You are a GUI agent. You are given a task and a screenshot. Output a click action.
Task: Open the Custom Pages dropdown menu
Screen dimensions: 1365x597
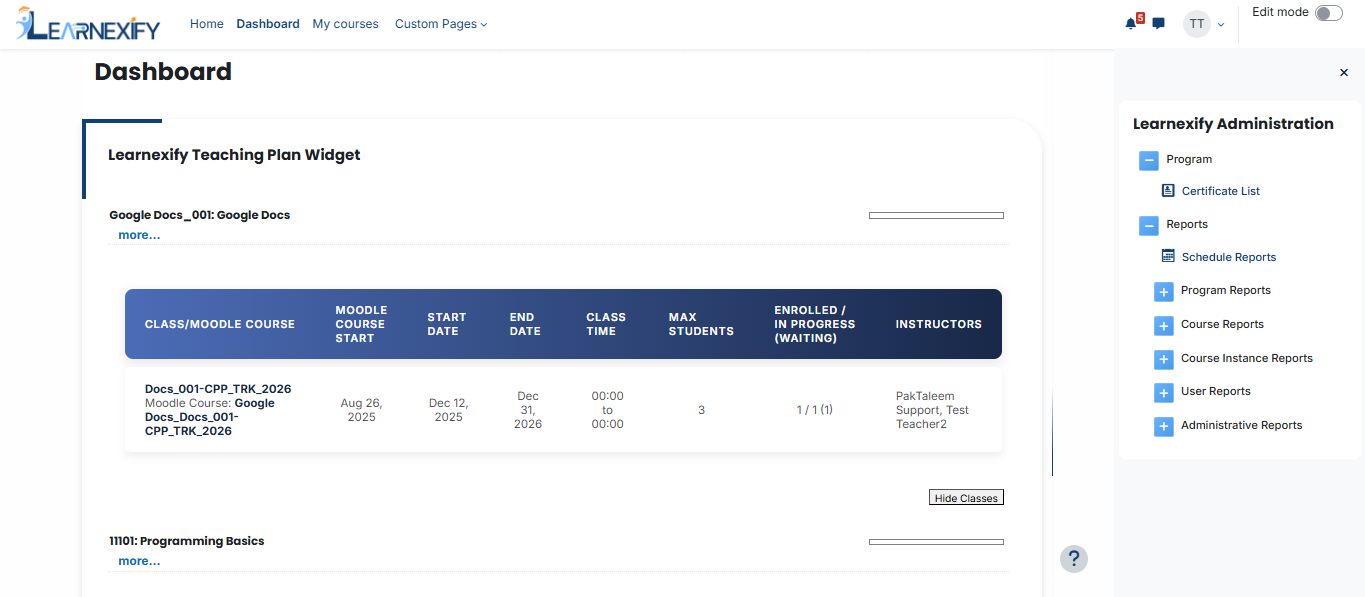click(x=441, y=24)
